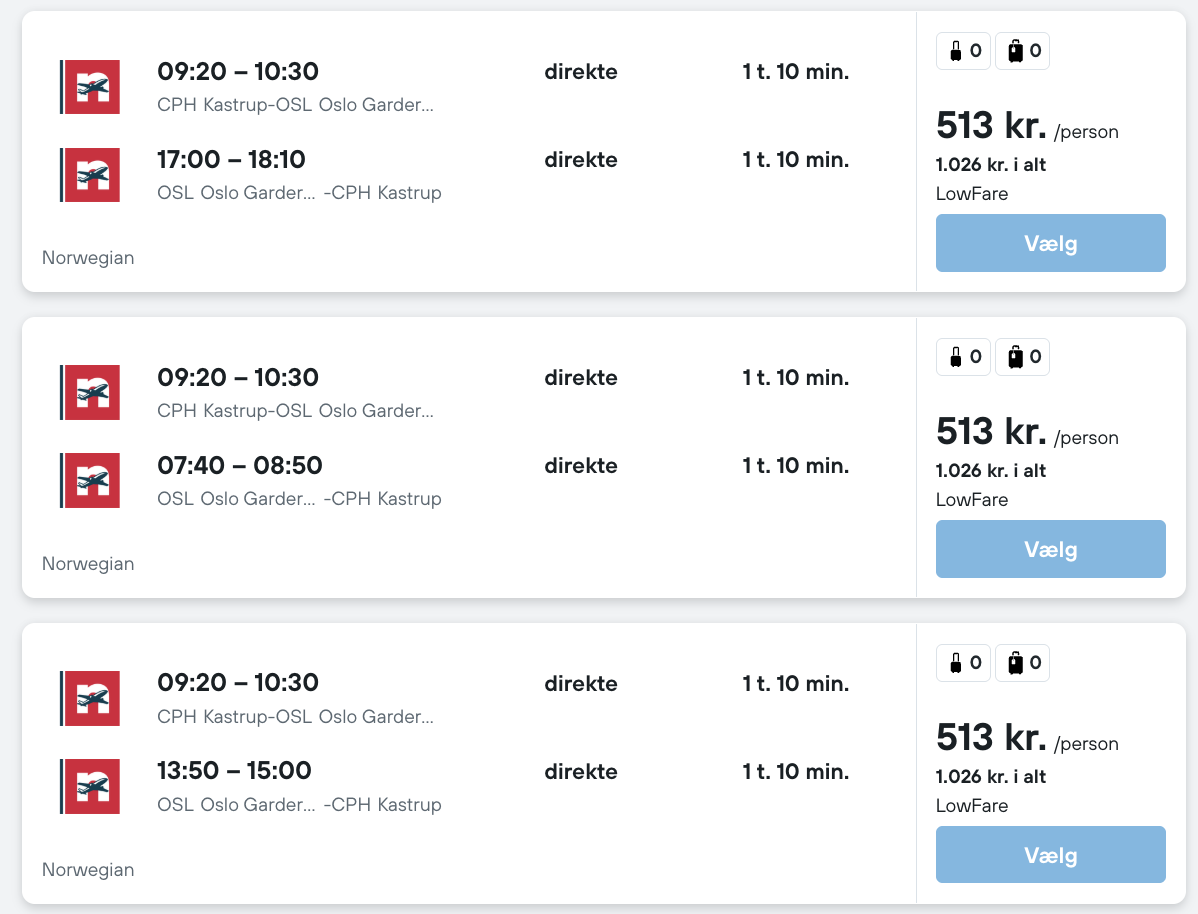The image size is (1198, 914).
Task: Click Norwegian logo beside 07:40 – 08:50 flight
Action: (x=91, y=480)
